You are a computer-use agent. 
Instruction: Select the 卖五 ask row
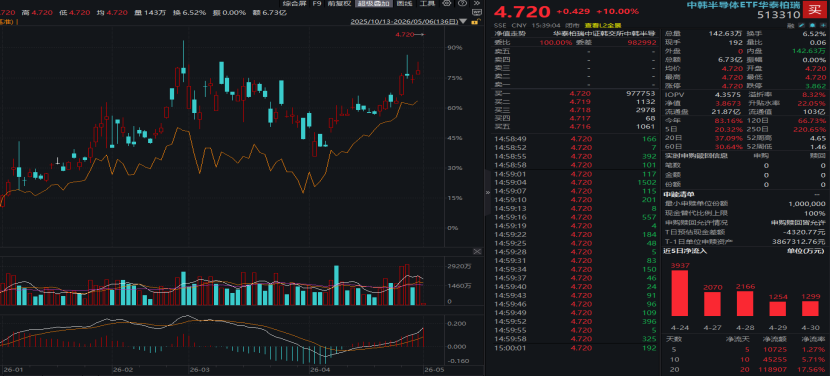coord(576,52)
